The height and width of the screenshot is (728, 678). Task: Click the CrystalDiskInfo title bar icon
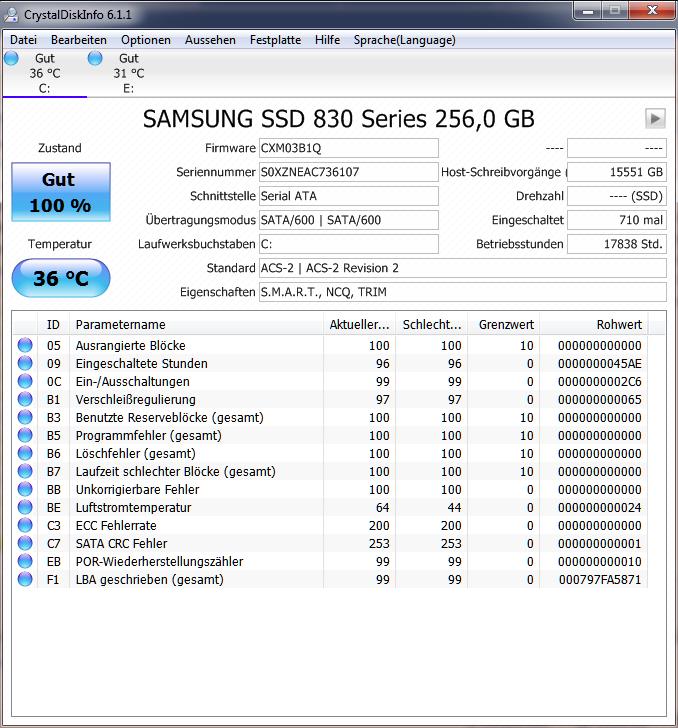pos(11,14)
